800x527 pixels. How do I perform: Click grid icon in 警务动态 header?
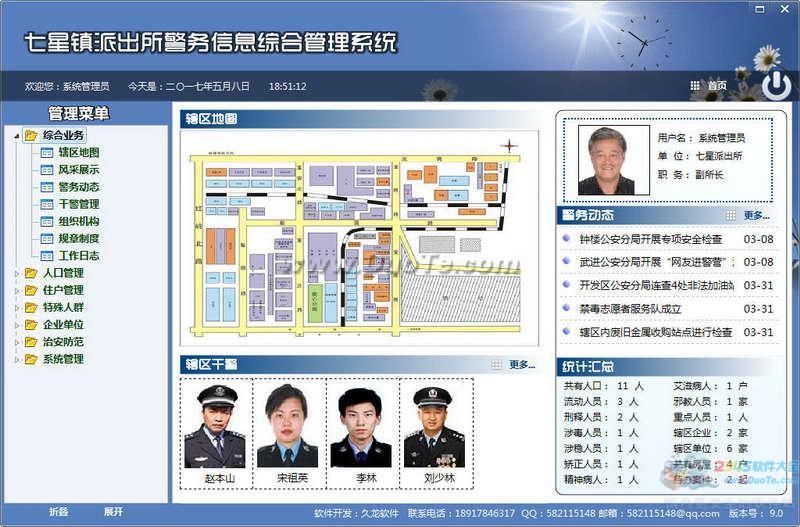pyautogui.click(x=731, y=216)
